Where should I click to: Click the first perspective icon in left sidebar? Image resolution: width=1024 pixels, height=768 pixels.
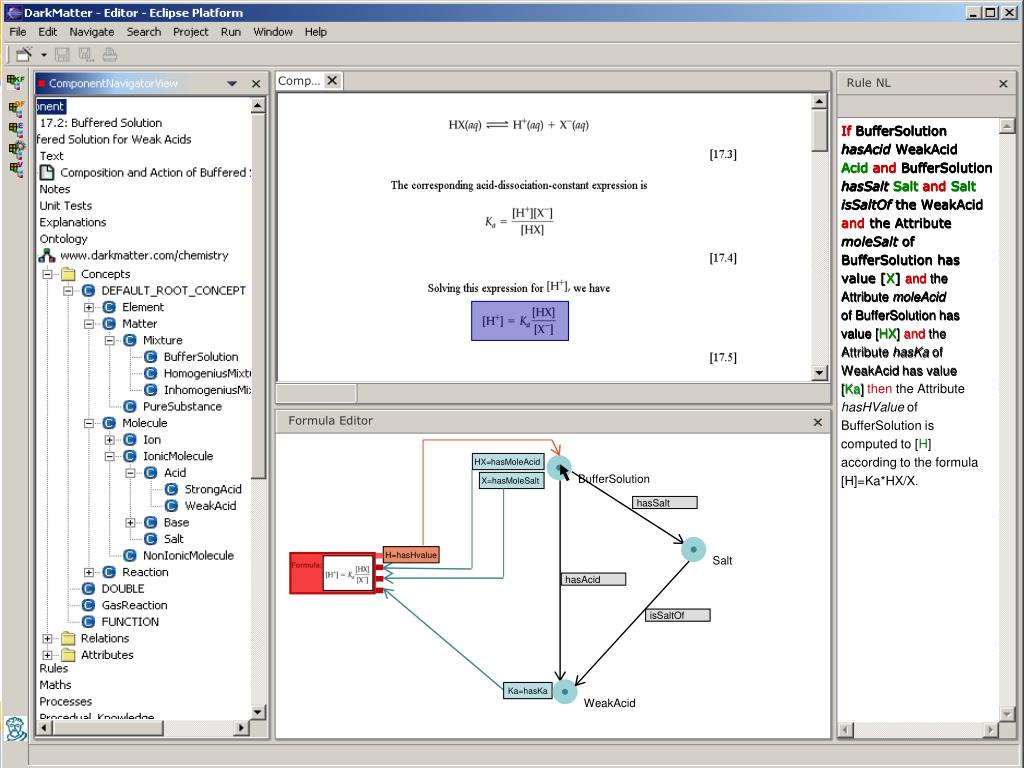pos(15,82)
